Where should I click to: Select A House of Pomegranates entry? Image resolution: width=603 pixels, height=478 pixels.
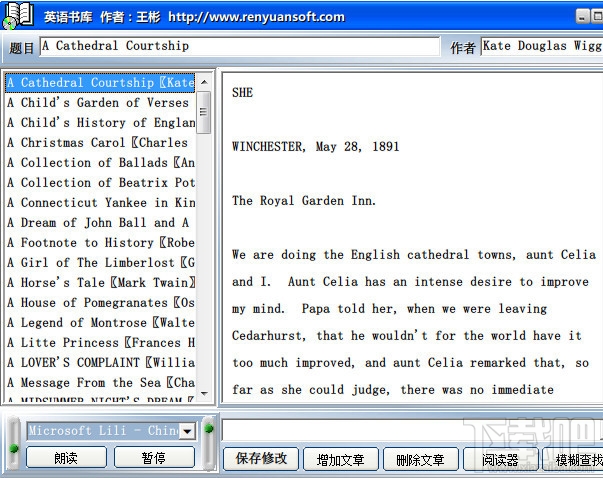100,303
